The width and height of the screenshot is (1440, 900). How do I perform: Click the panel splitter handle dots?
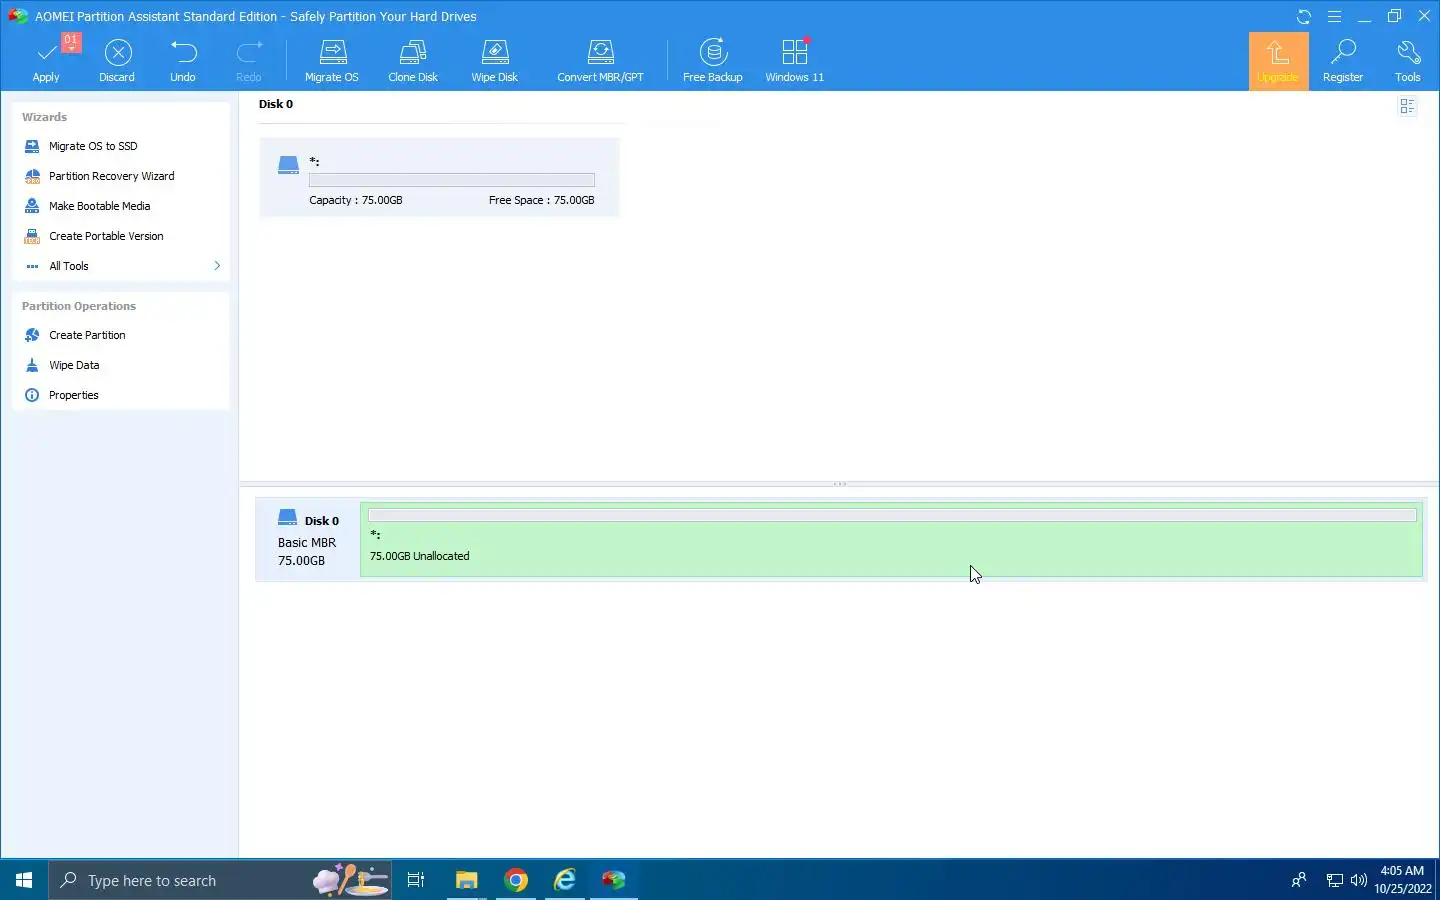(840, 484)
